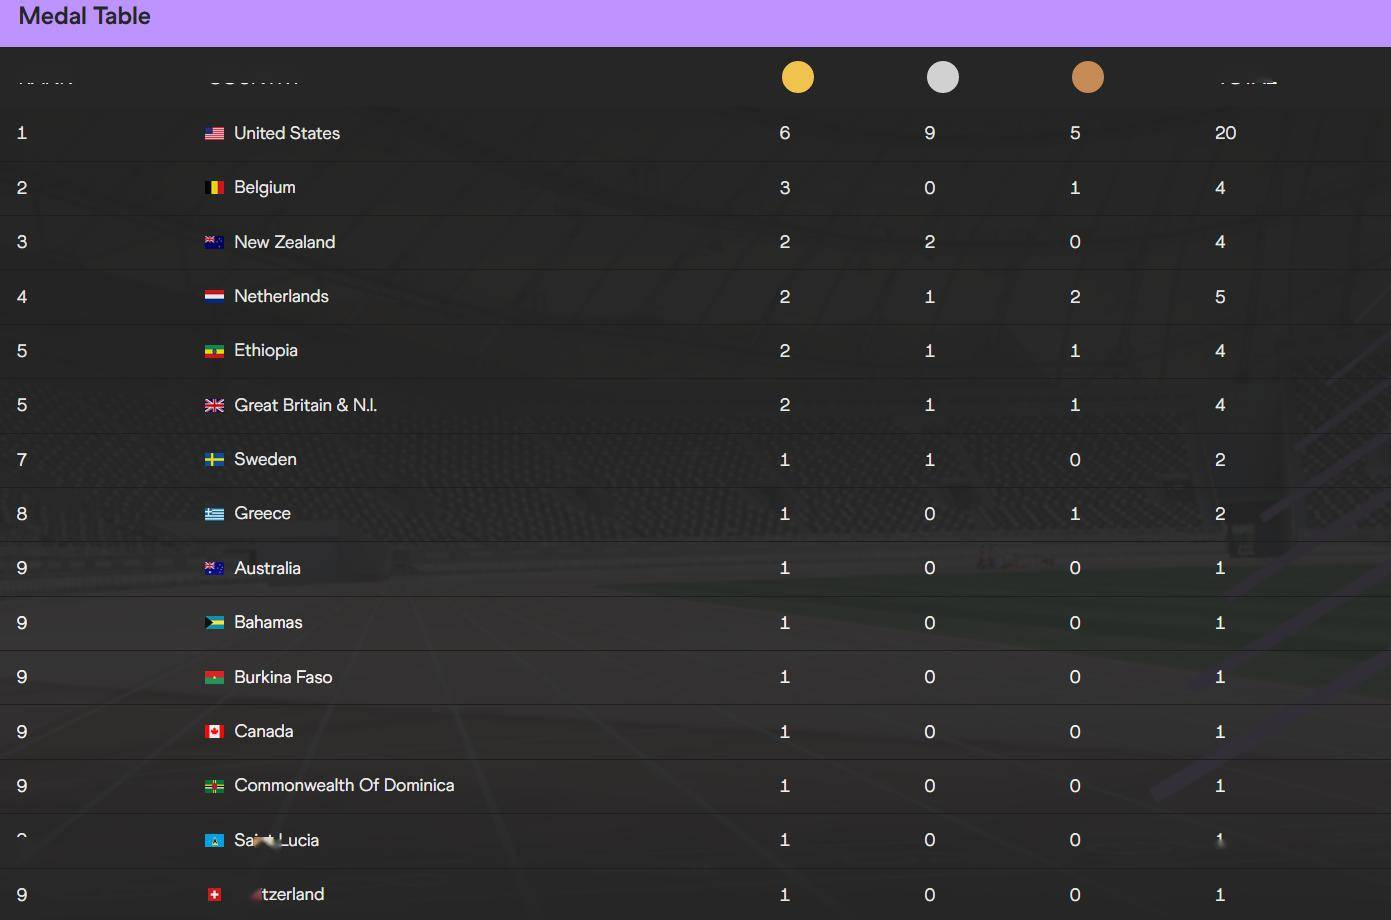Click the Sweden flag icon
The height and width of the screenshot is (920, 1391).
pos(214,460)
